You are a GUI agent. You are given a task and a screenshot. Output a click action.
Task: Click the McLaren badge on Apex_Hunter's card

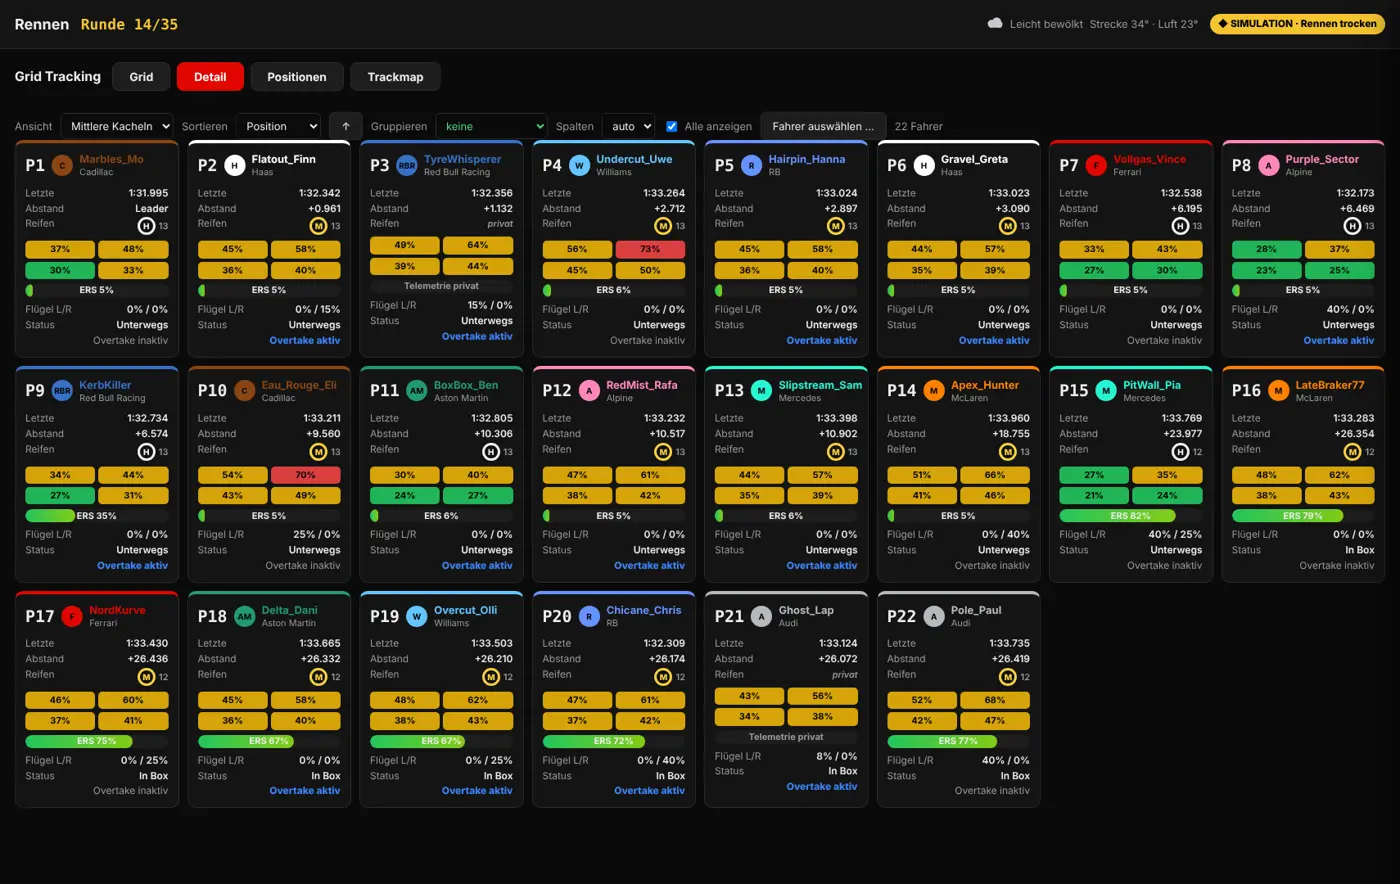tap(934, 391)
